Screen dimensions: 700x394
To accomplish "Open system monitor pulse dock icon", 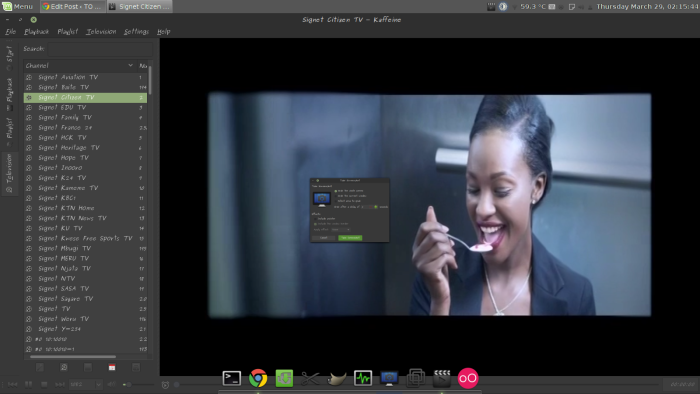I will pos(363,378).
